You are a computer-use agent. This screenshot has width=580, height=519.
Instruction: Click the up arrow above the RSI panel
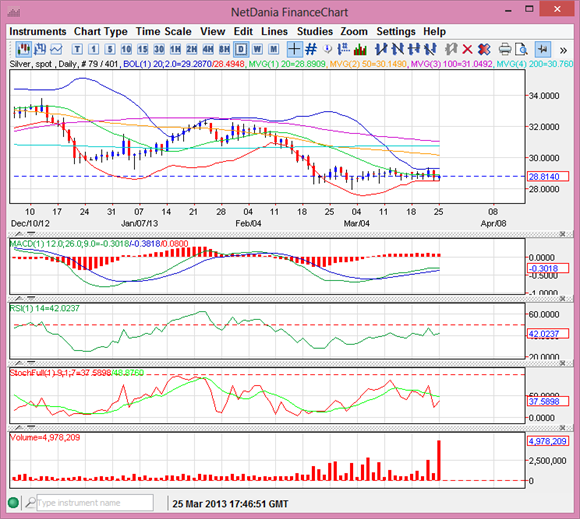pyautogui.click(x=18, y=298)
